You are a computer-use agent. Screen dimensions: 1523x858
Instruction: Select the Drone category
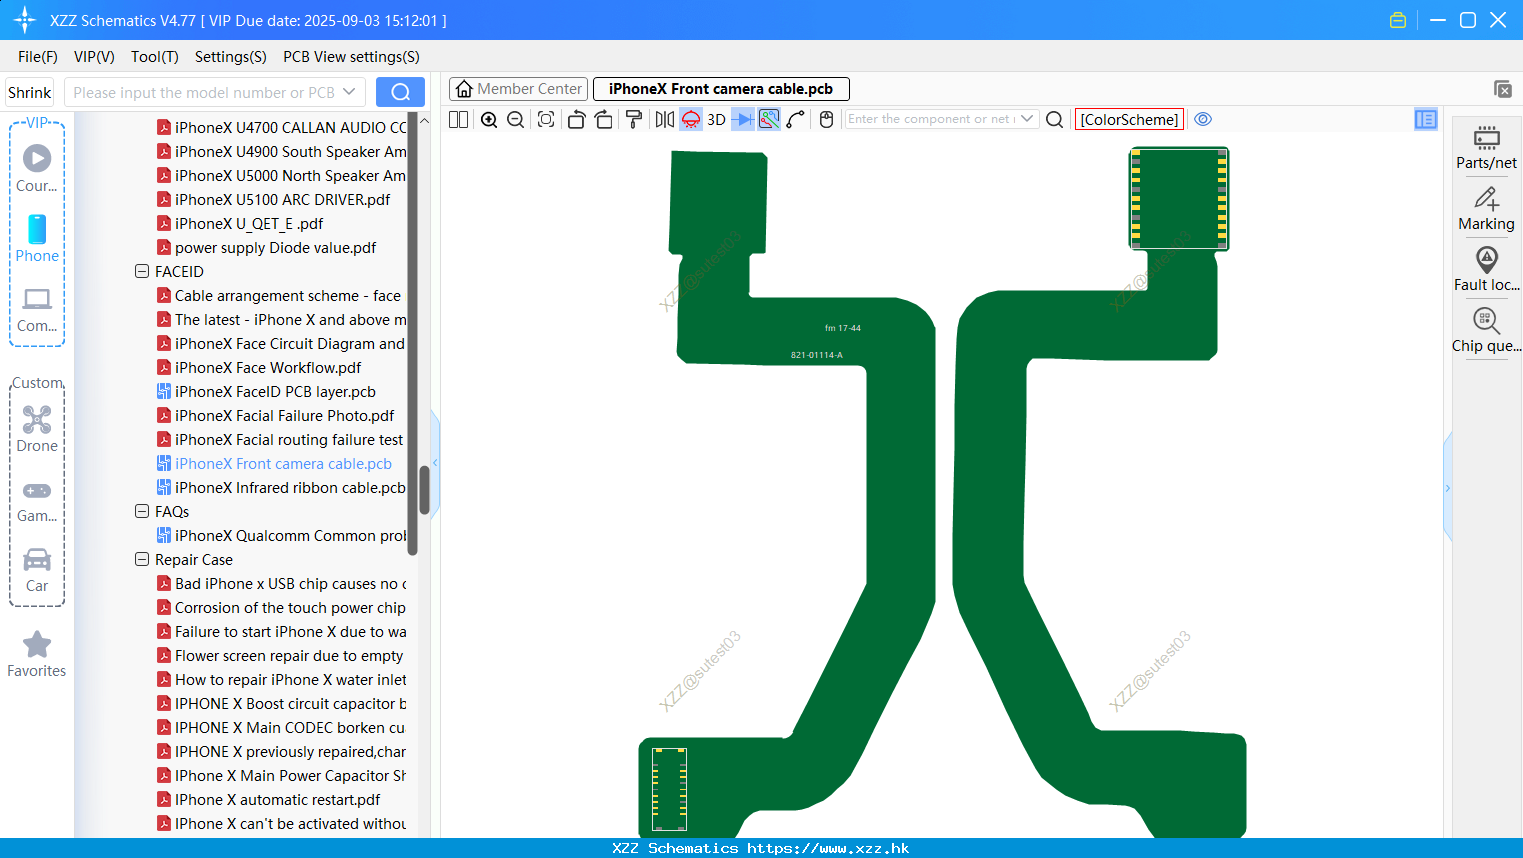click(x=37, y=429)
